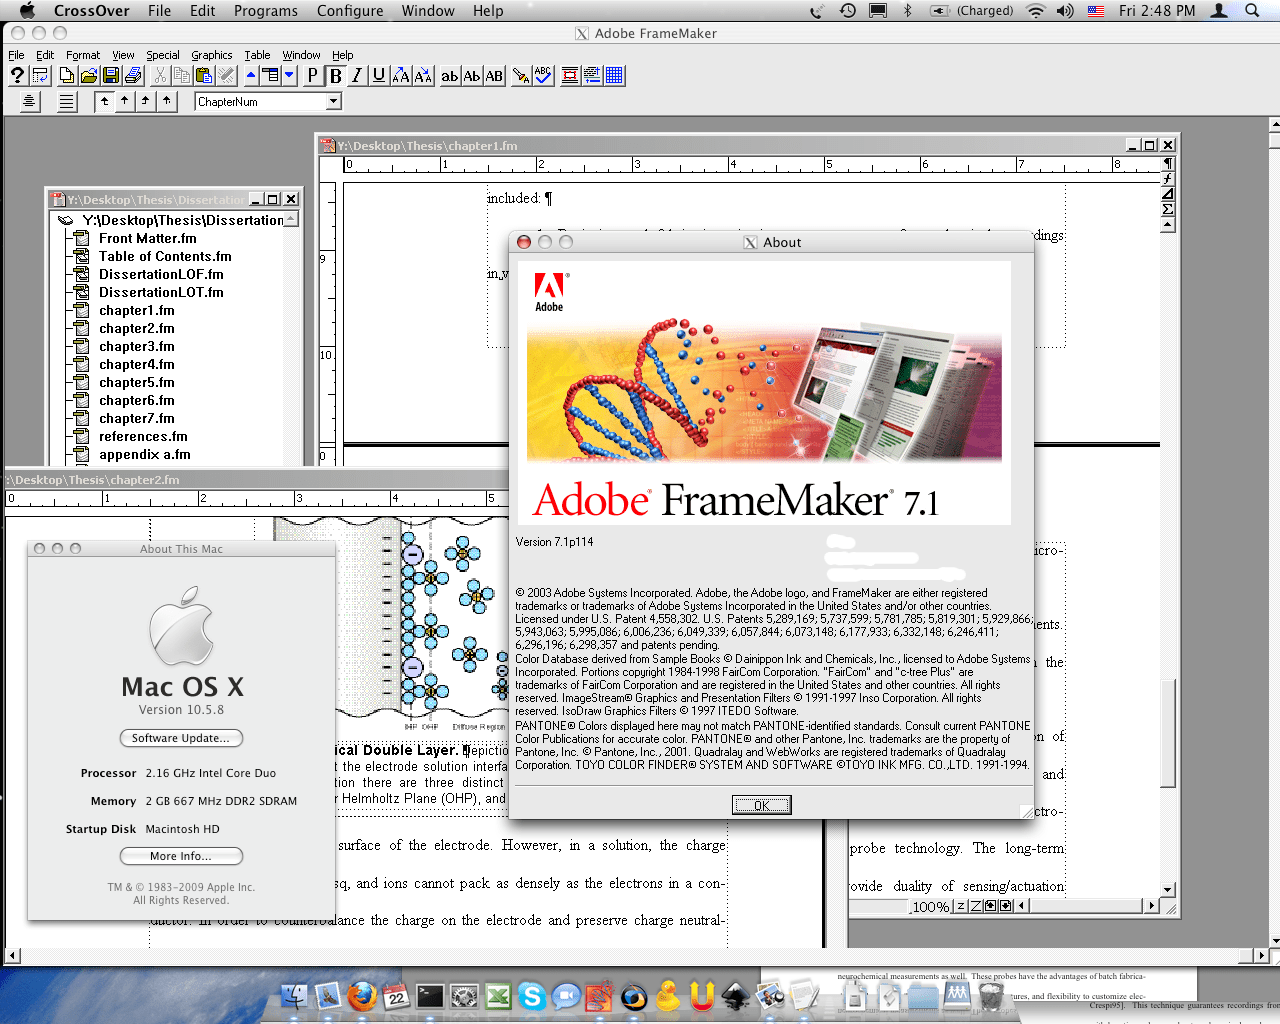Toggle Underline formatting in toolbar
The width and height of the screenshot is (1280, 1024).
(378, 75)
